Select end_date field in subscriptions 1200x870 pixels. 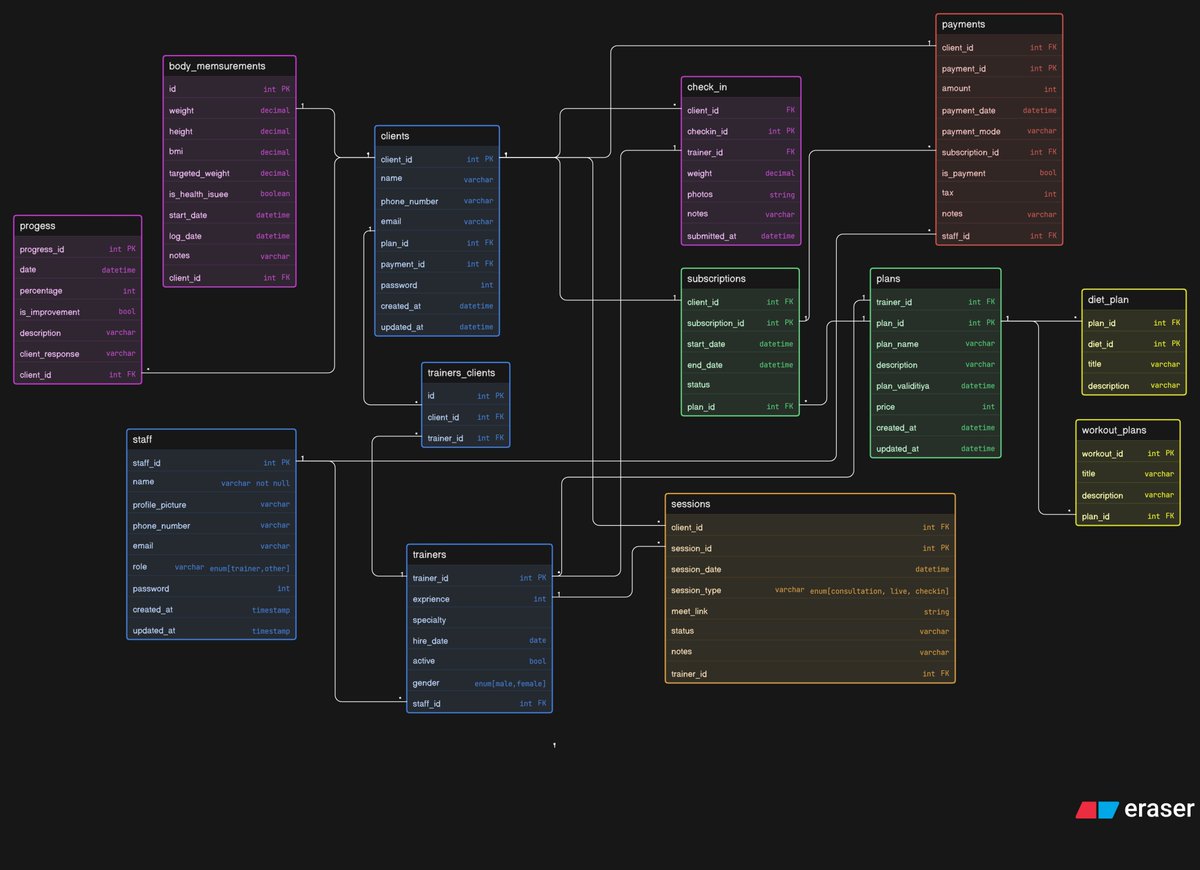click(740, 365)
